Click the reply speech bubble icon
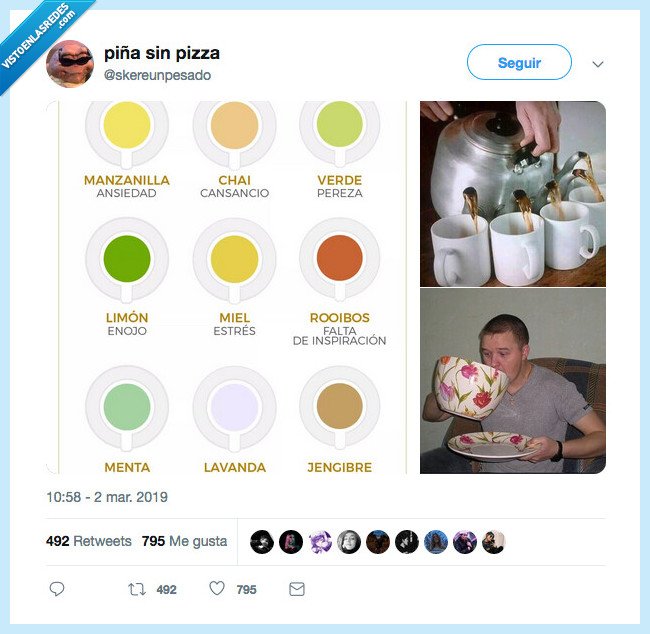The width and height of the screenshot is (650, 634). coord(57,589)
